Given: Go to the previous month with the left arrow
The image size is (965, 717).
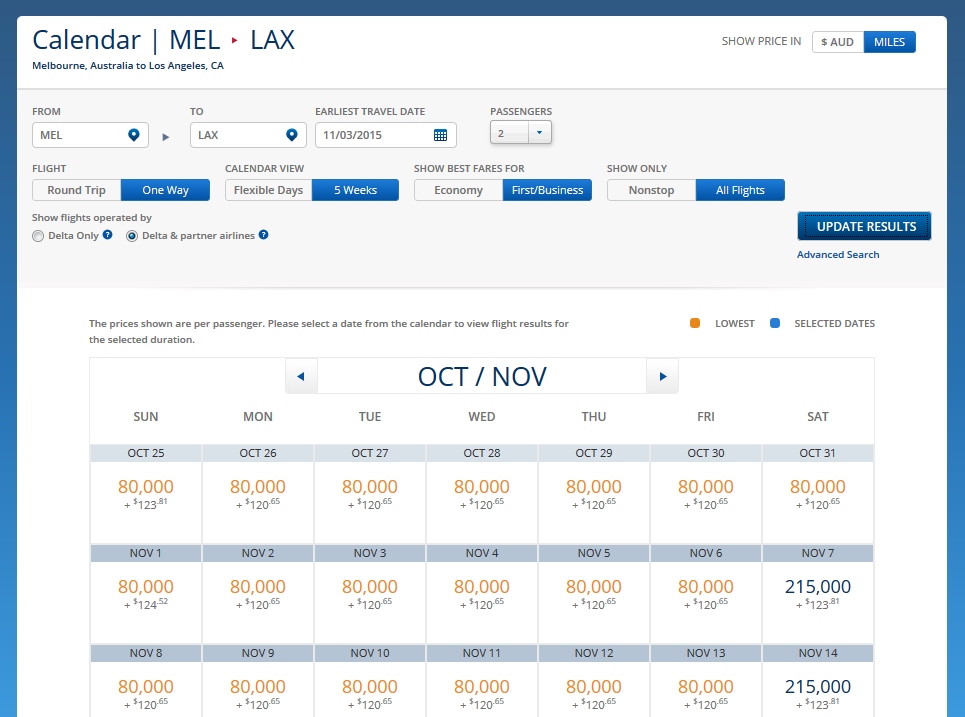Looking at the screenshot, I should coord(301,377).
